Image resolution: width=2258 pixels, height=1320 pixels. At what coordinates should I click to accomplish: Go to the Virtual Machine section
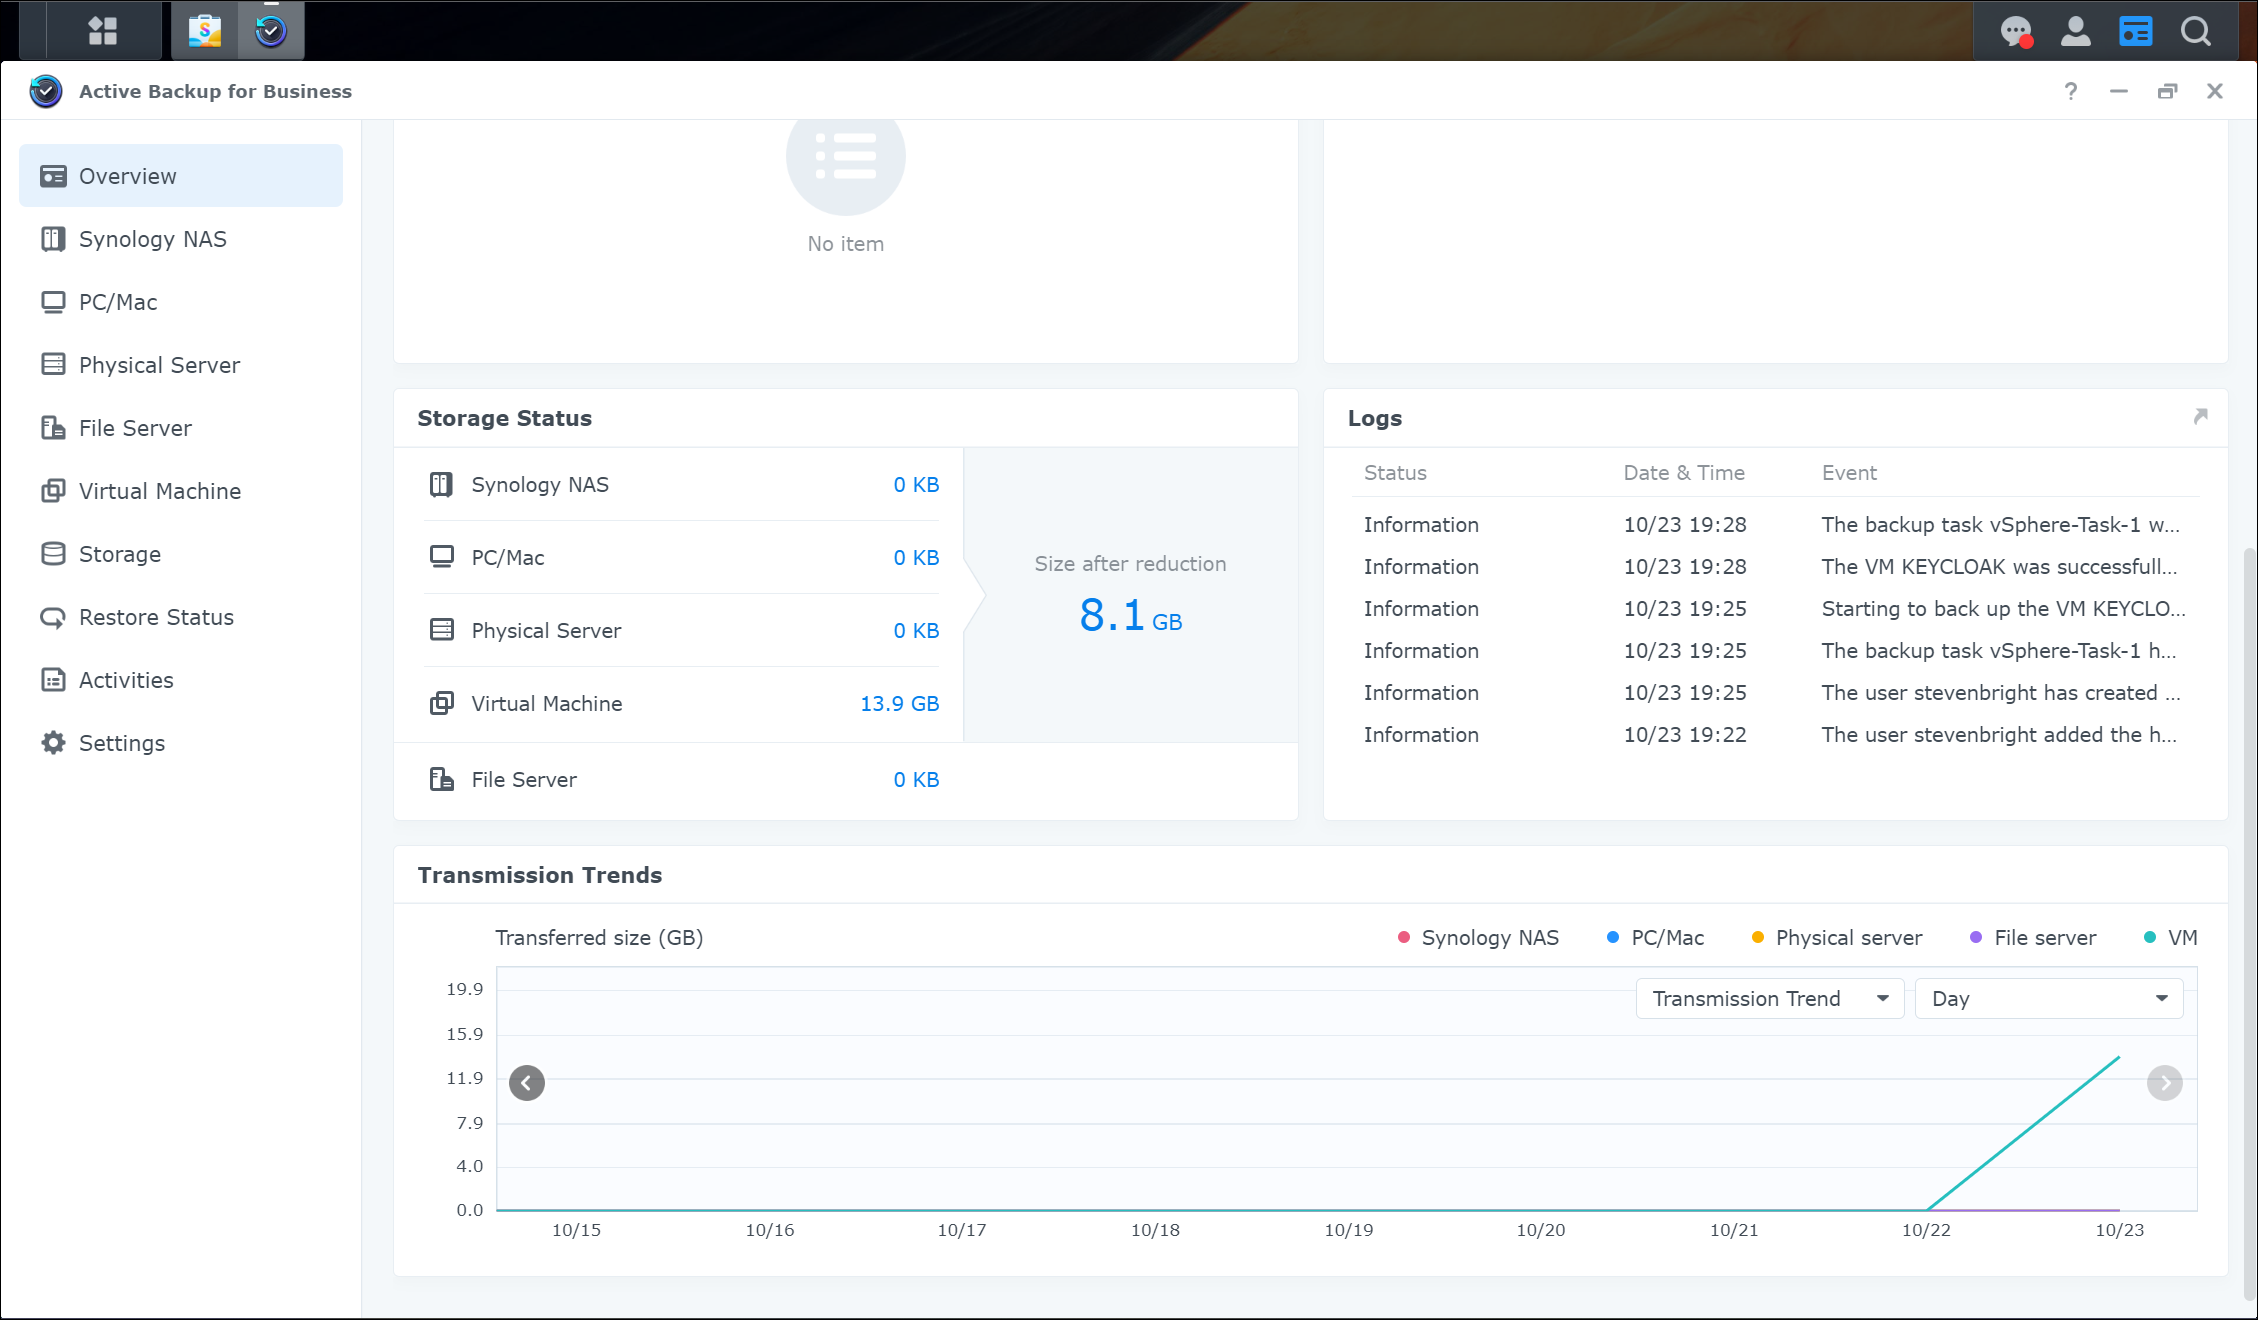(159, 491)
